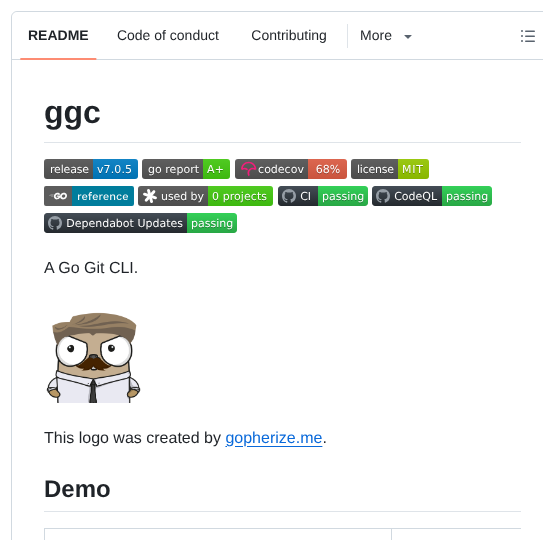Open the CodeQL passing badge
The width and height of the screenshot is (543, 540).
coord(432,196)
